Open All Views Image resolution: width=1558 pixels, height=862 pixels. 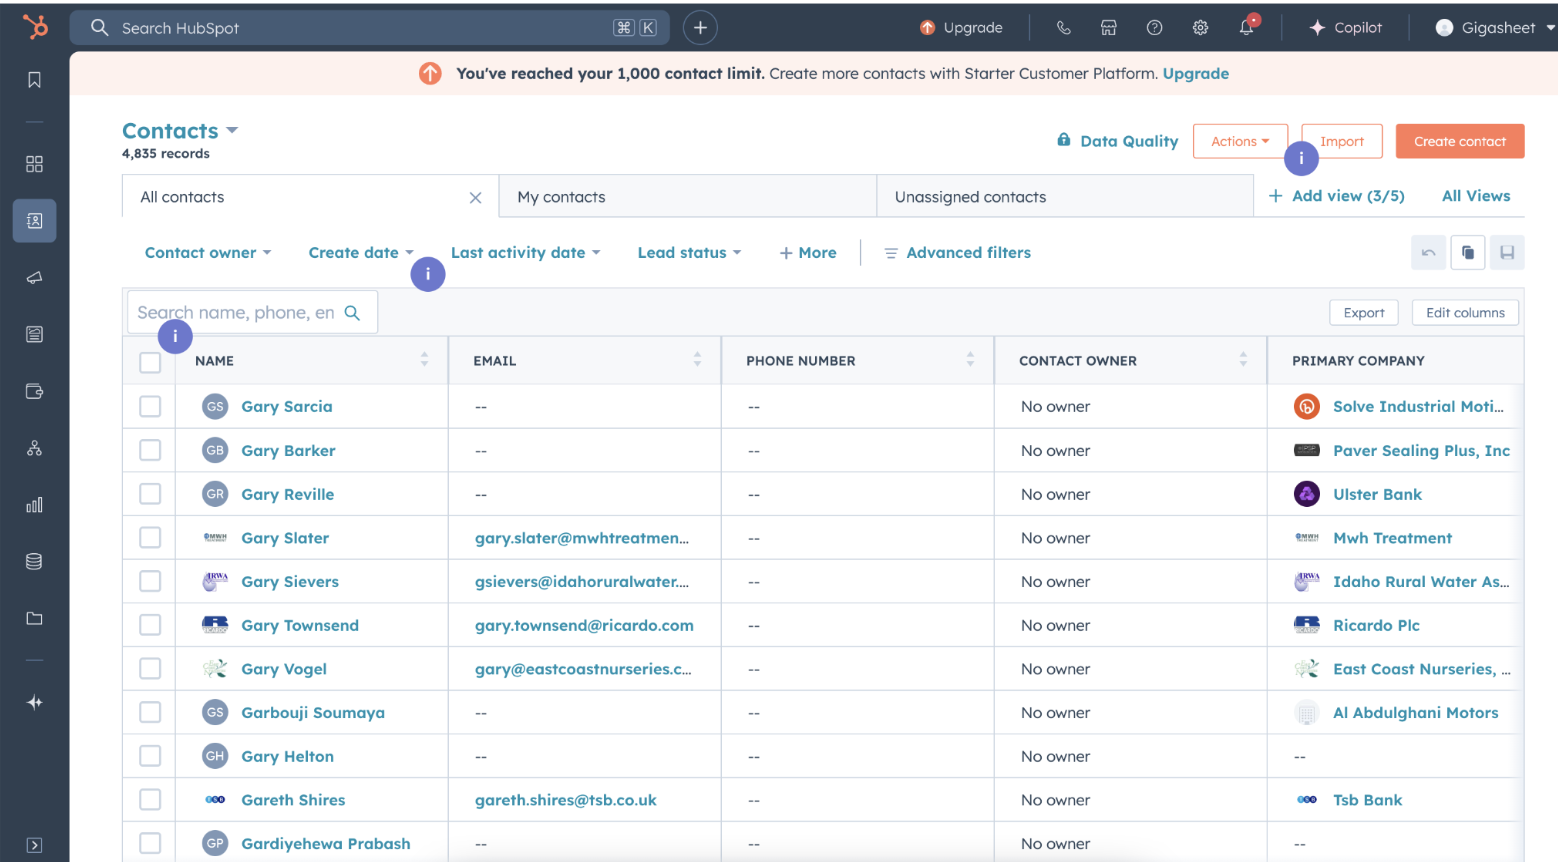click(1476, 196)
